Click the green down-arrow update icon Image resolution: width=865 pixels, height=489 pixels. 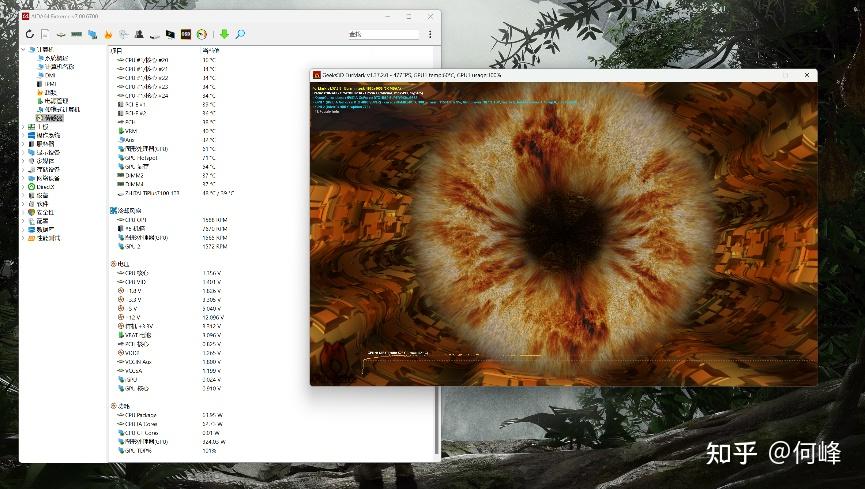tap(224, 34)
